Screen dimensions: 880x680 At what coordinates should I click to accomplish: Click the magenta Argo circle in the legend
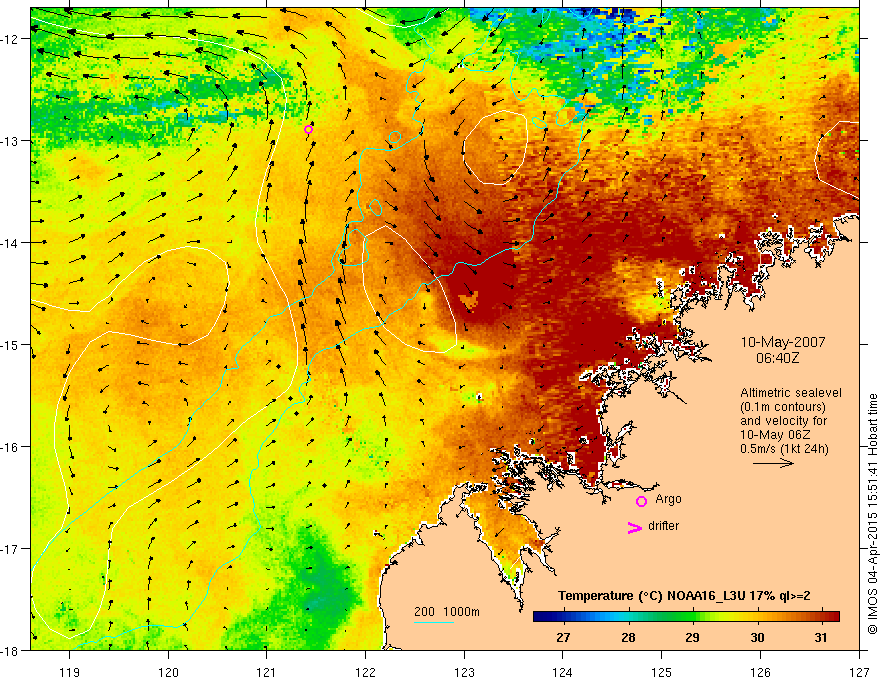641,501
